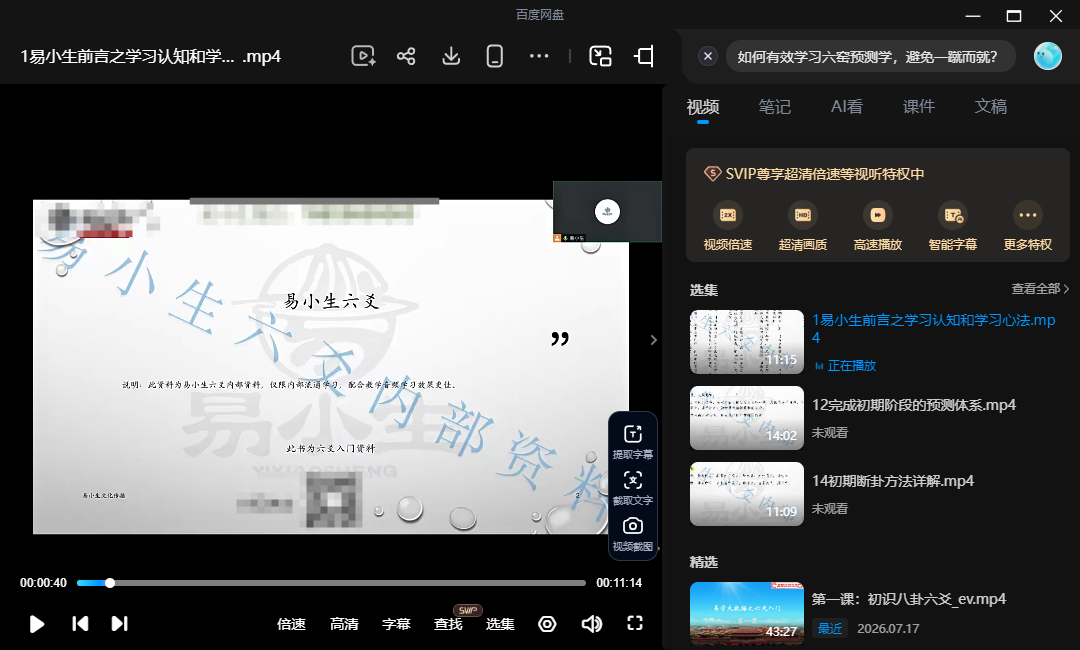
Task: Click the 提取字幕 tool icon
Action: click(632, 442)
